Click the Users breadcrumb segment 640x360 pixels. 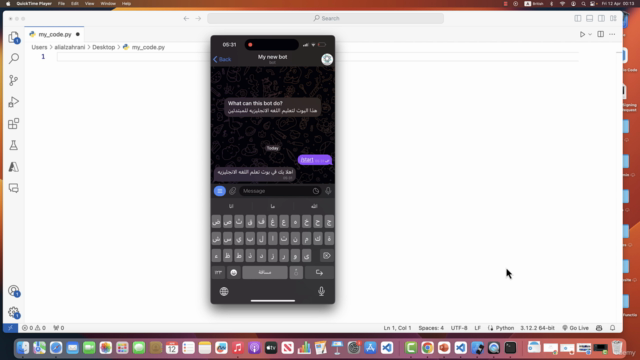point(39,47)
